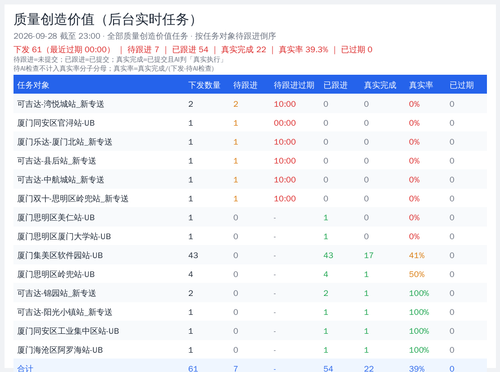Screen dimensions: 500x372
Task: Click the 已过期 column header
Action: [462, 85]
